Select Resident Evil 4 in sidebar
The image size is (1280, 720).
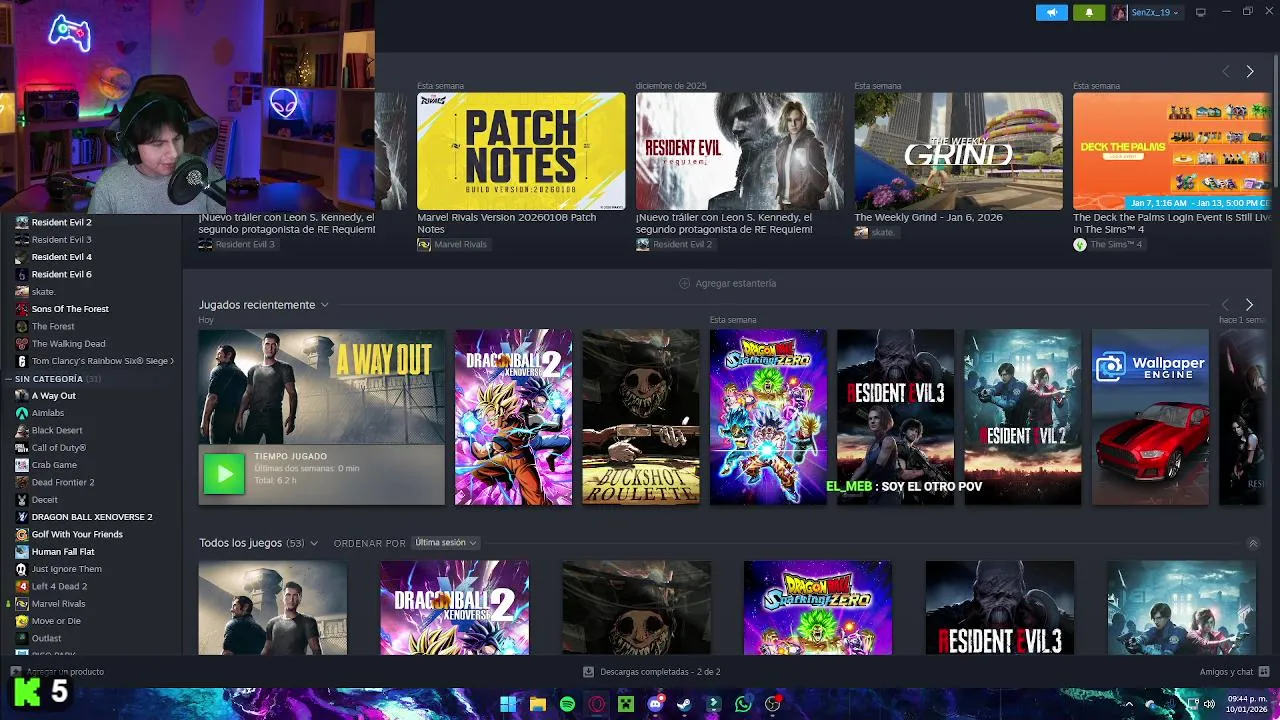click(x=61, y=257)
